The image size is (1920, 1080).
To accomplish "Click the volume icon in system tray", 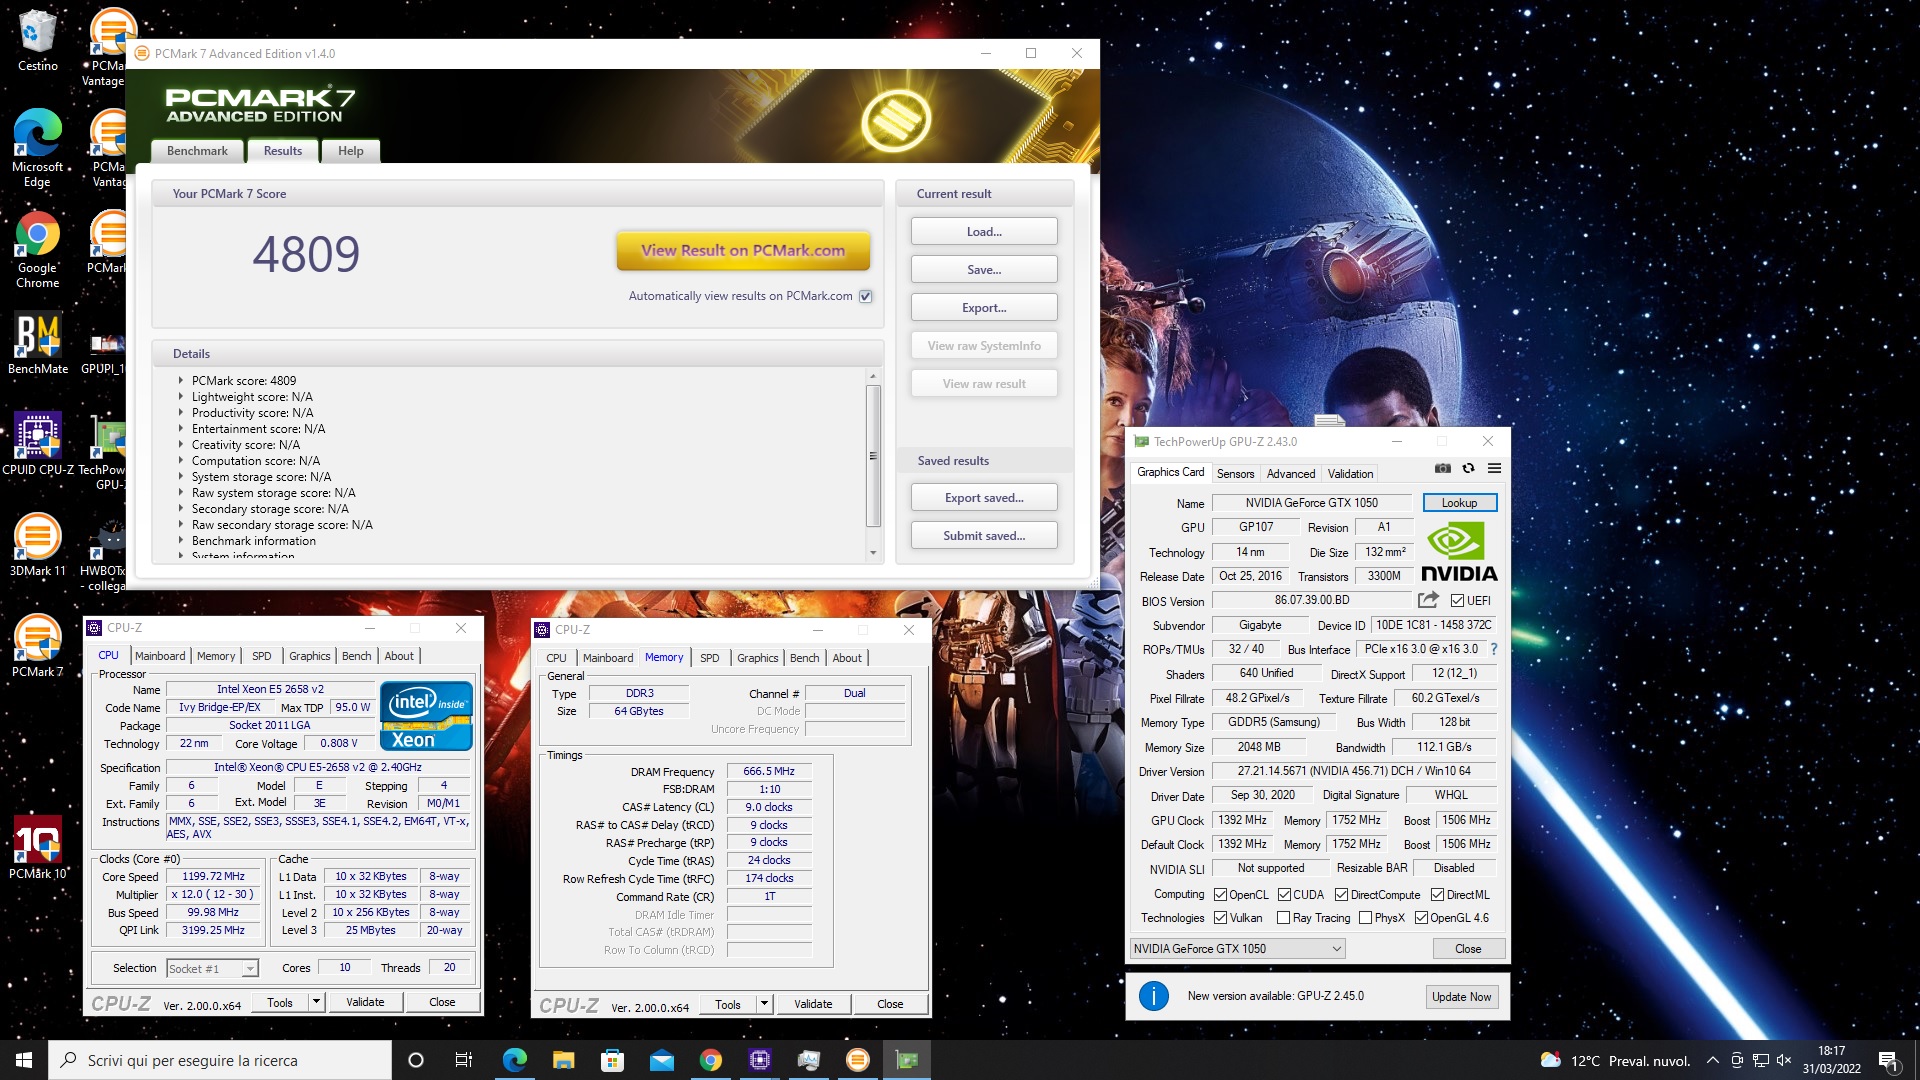I will (x=1785, y=1060).
